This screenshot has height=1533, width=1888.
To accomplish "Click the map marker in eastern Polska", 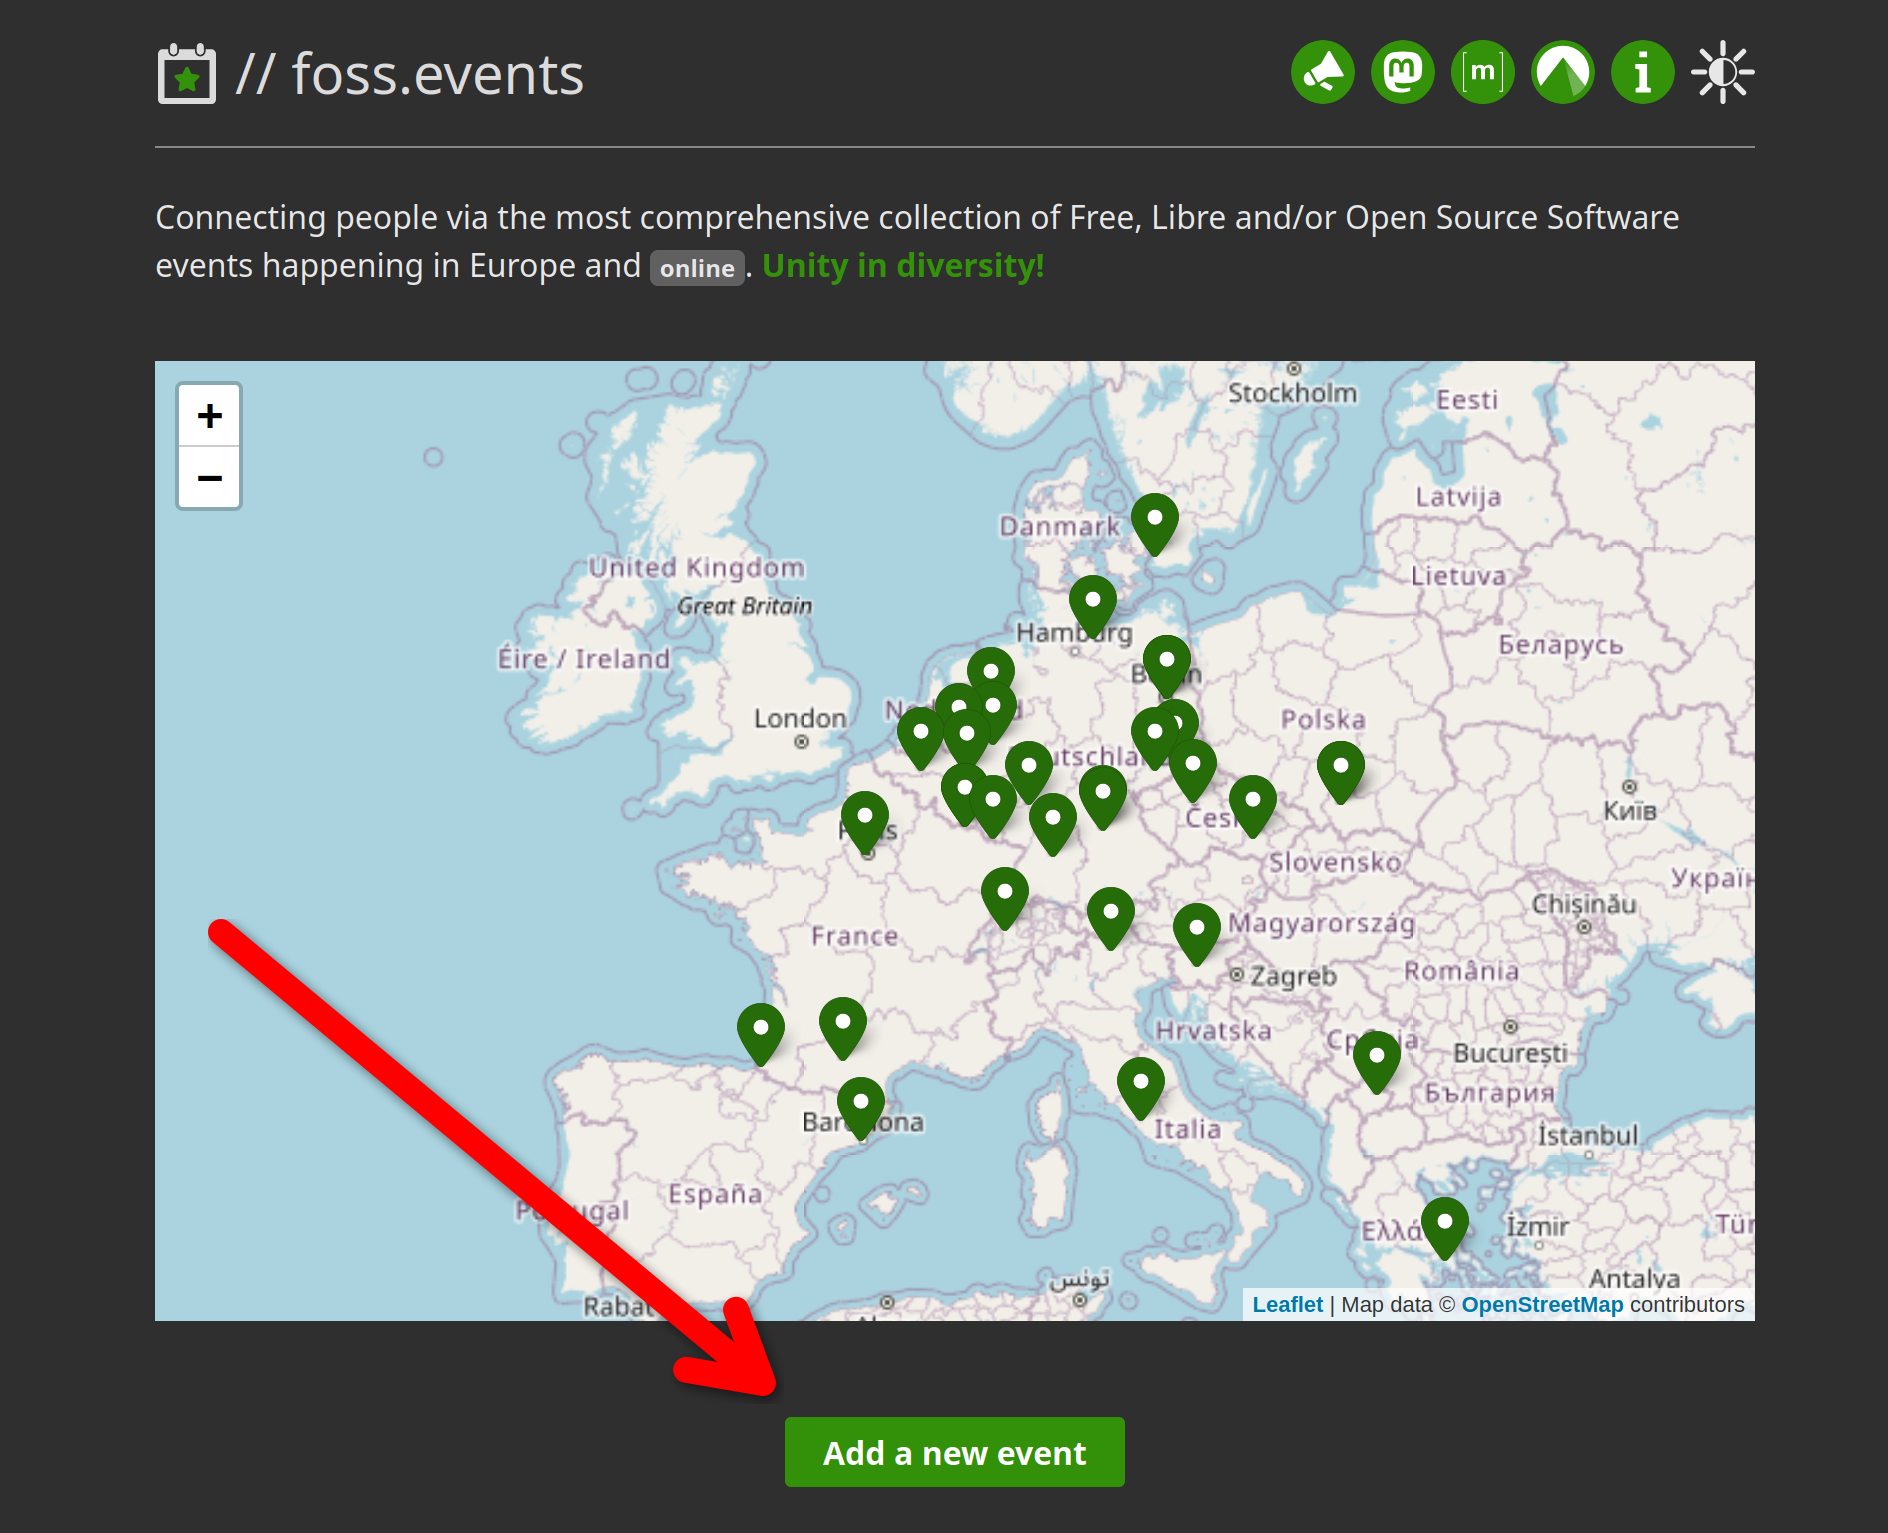I will pos(1341,772).
